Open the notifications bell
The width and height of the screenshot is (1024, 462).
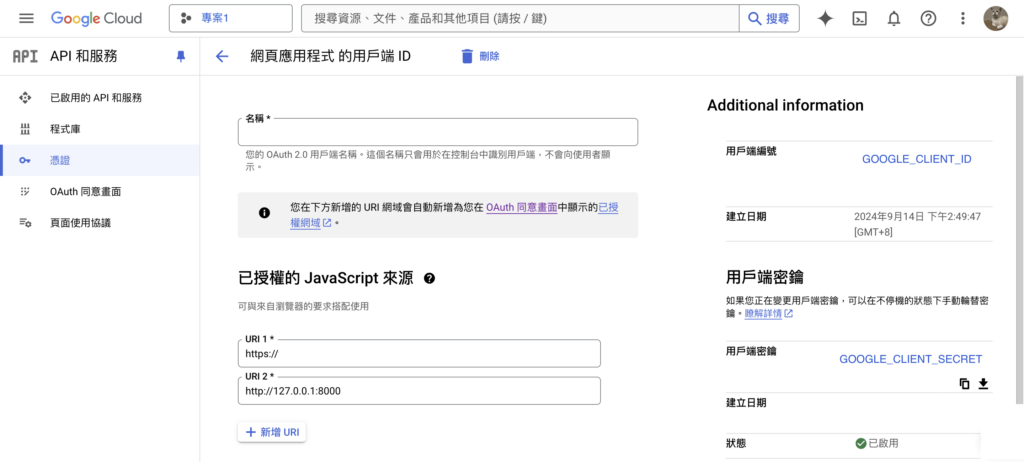(893, 18)
